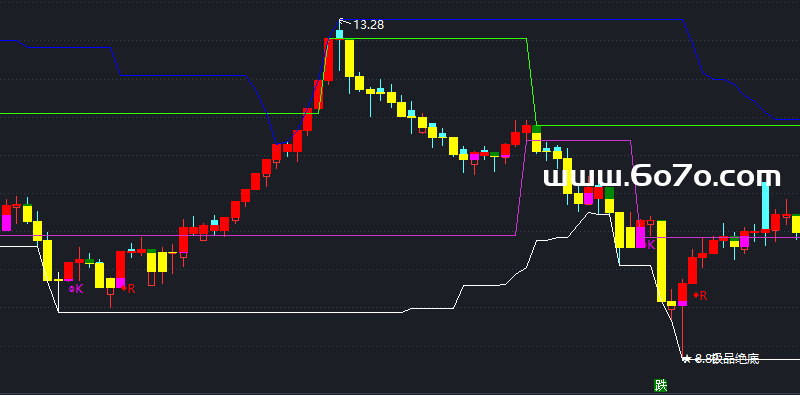Click the red R marker beside the left red-and-magenta candle

tap(132, 288)
